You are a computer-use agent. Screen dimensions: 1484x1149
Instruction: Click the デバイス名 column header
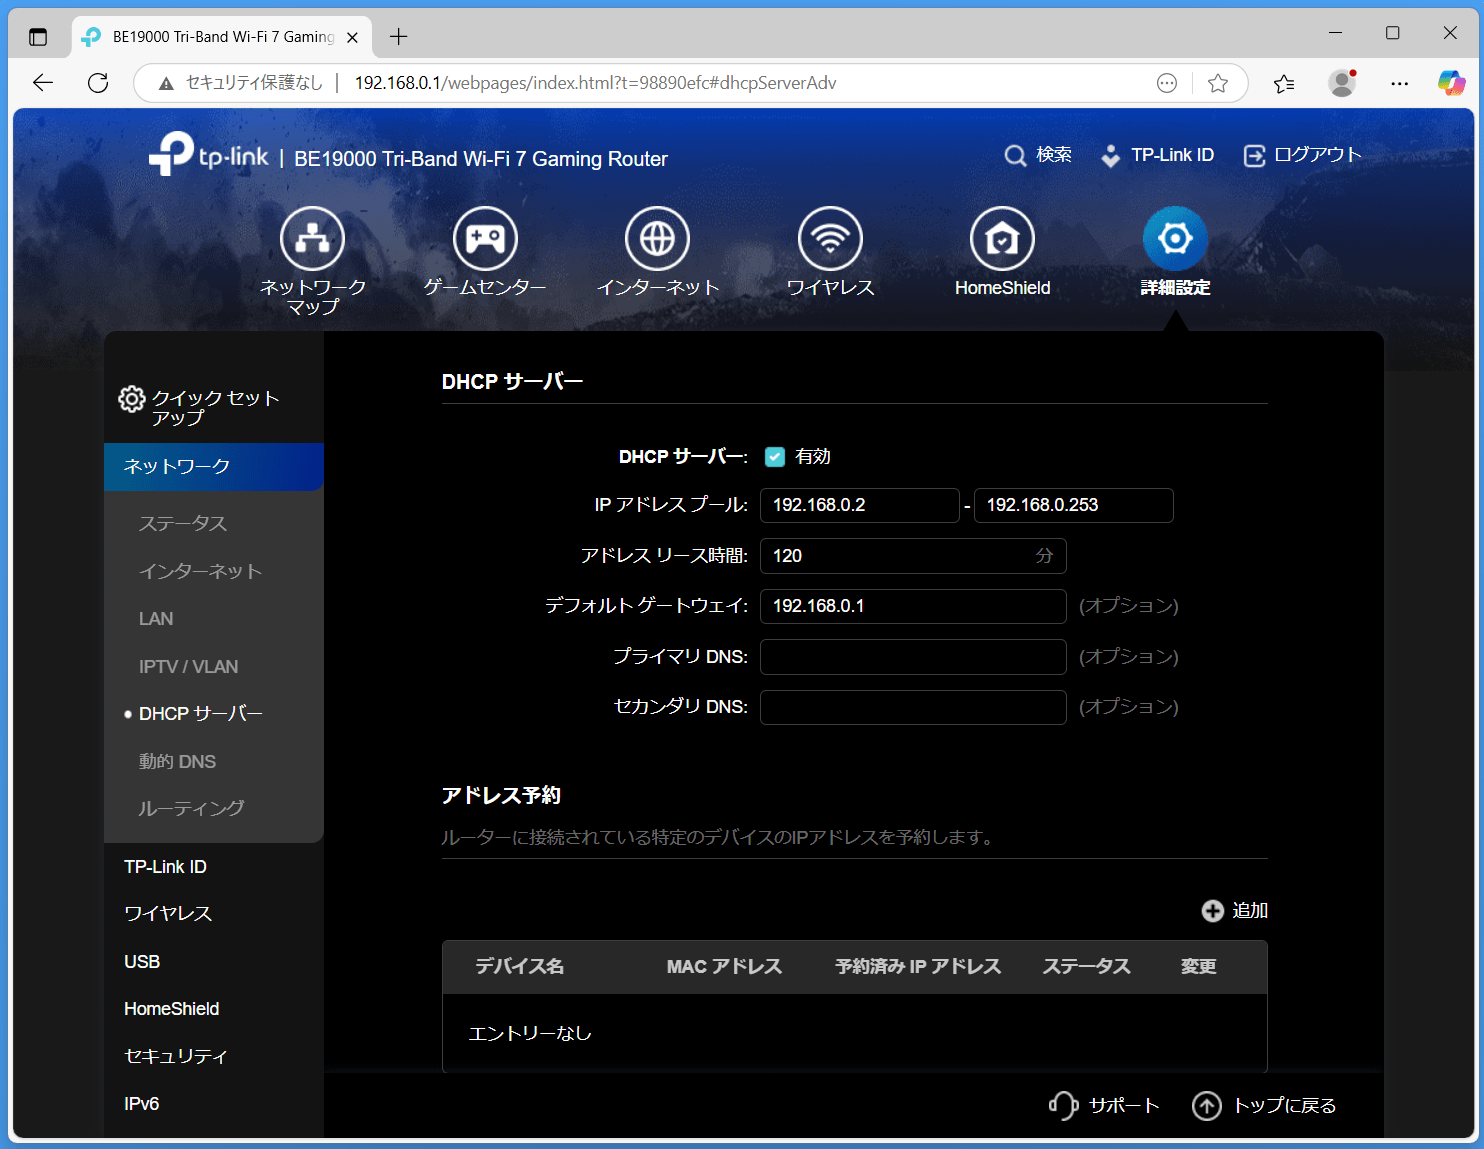[519, 967]
